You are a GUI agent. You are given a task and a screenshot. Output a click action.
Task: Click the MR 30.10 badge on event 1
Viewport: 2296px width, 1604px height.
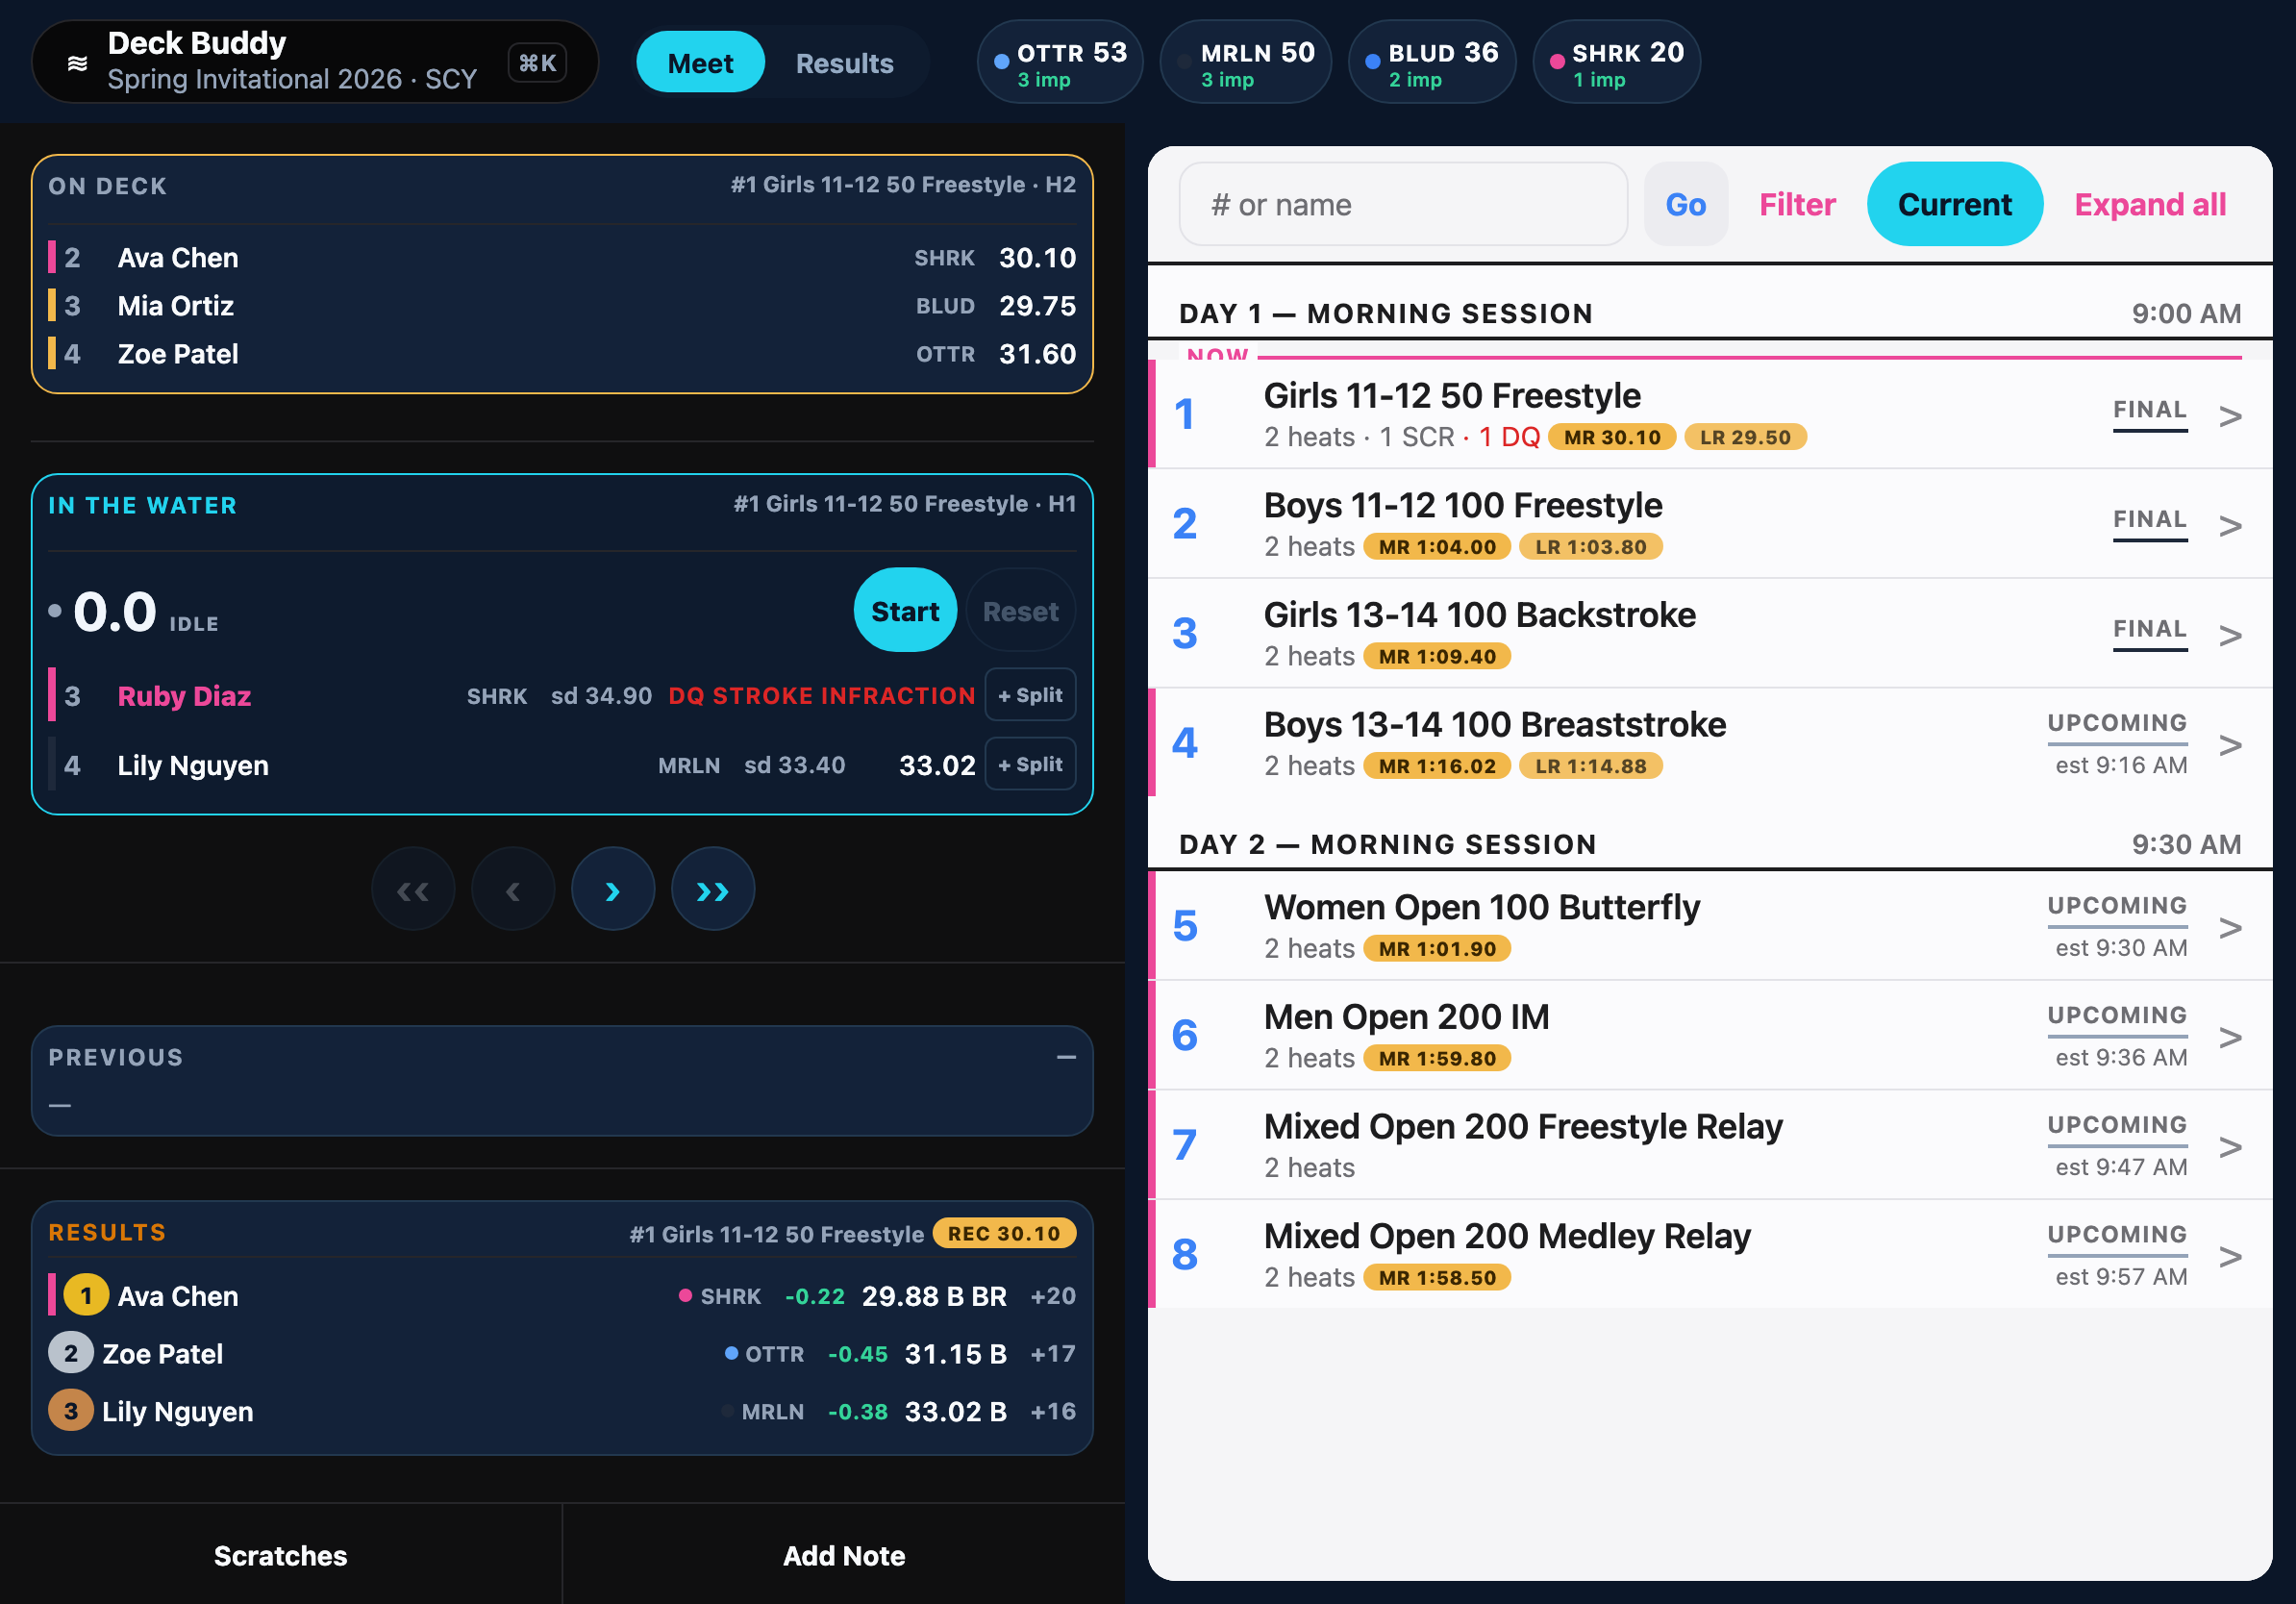tap(1611, 437)
